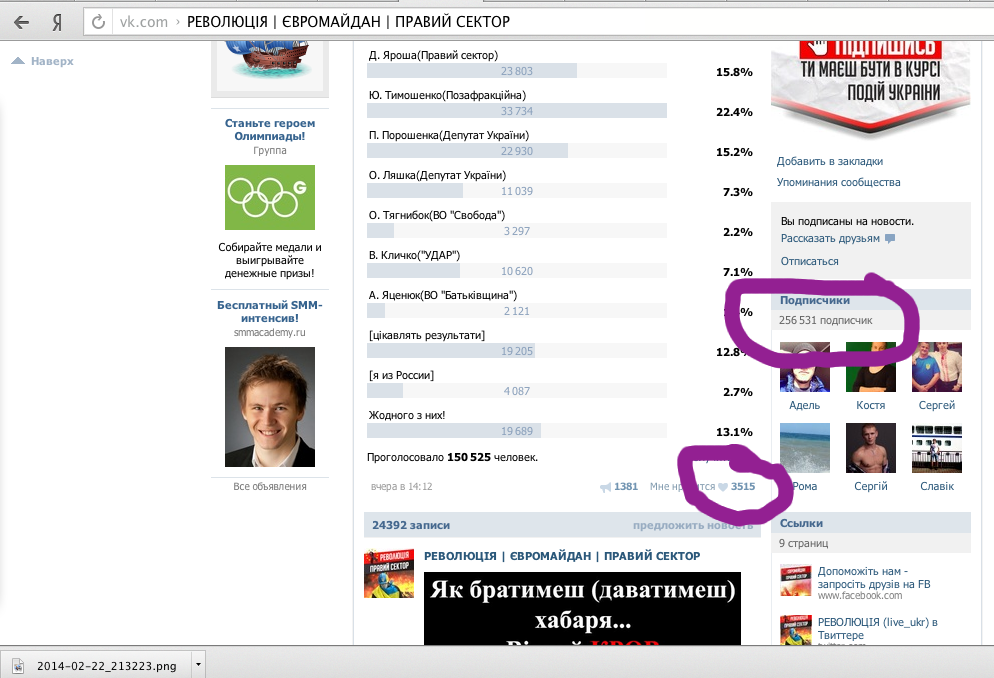Open 'Упоминания сообщества' link
The height and width of the screenshot is (678, 994).
839,182
